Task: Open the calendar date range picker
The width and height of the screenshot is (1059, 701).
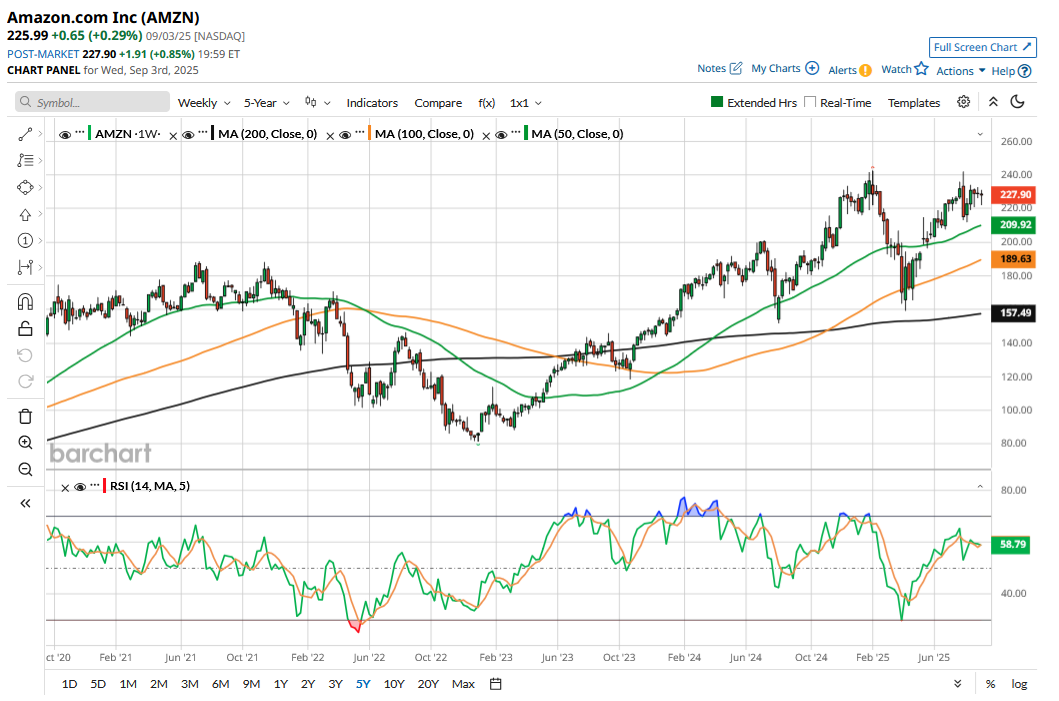Action: 495,684
